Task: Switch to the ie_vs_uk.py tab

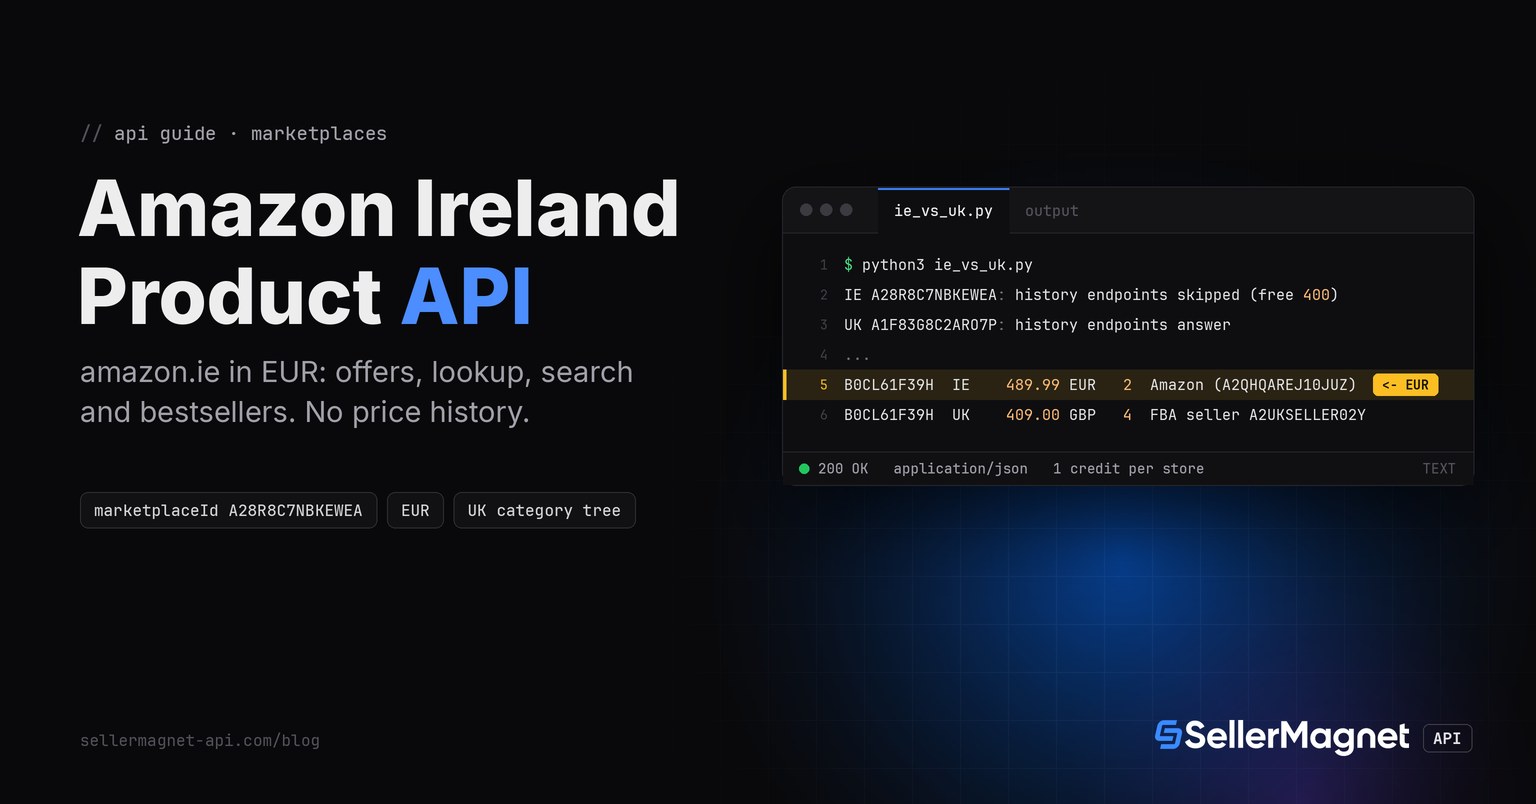Action: click(943, 211)
